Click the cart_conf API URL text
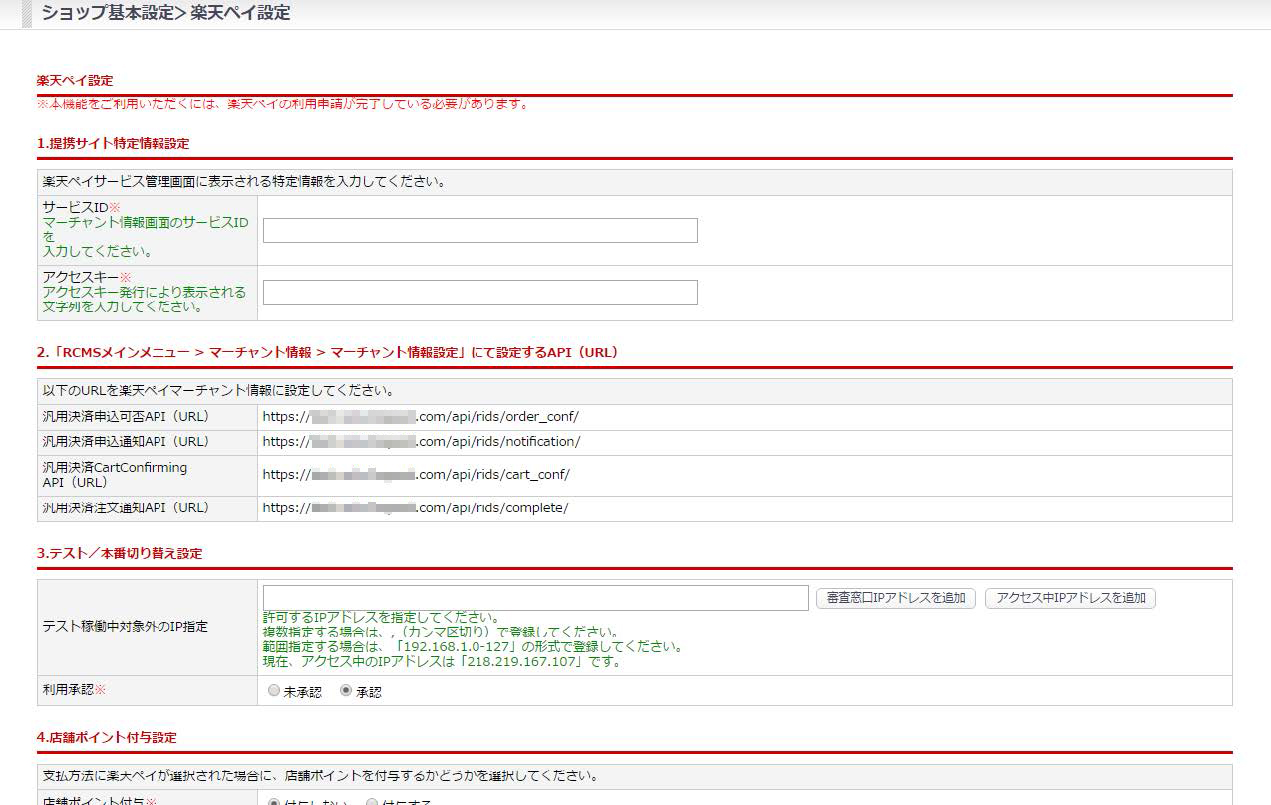 (x=416, y=475)
